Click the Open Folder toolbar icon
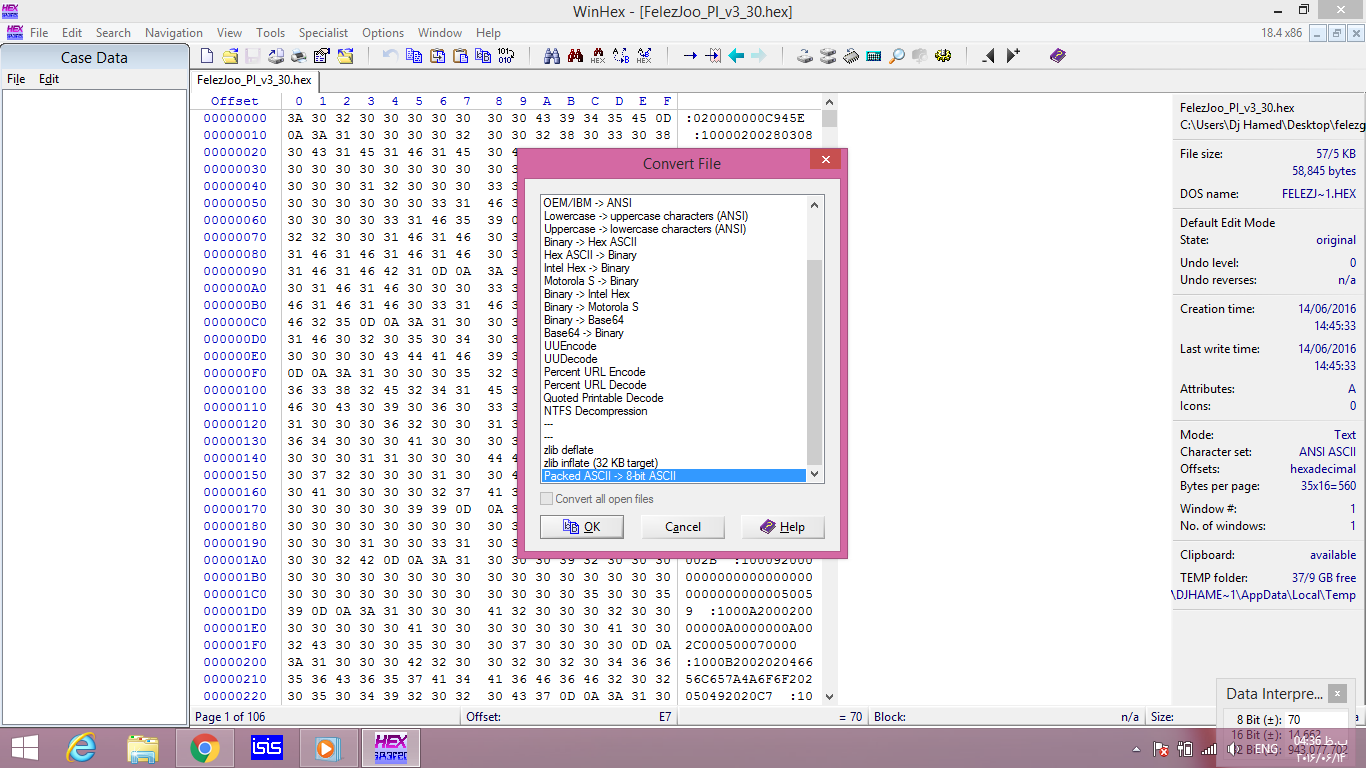This screenshot has width=1366, height=769. click(345, 56)
